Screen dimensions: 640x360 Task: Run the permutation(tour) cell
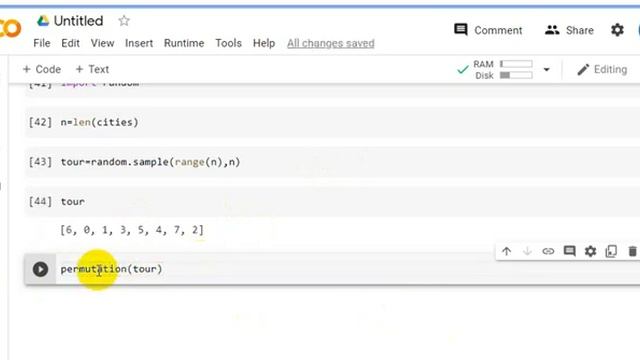coord(40,269)
